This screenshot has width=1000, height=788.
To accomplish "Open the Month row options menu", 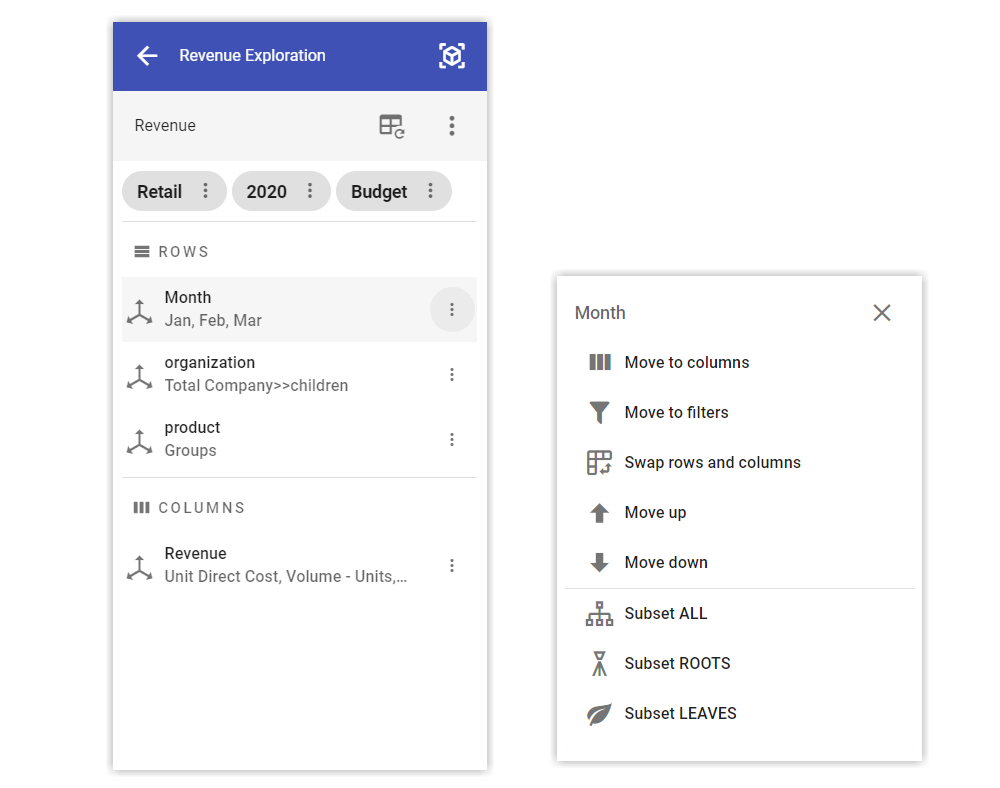I will [452, 310].
